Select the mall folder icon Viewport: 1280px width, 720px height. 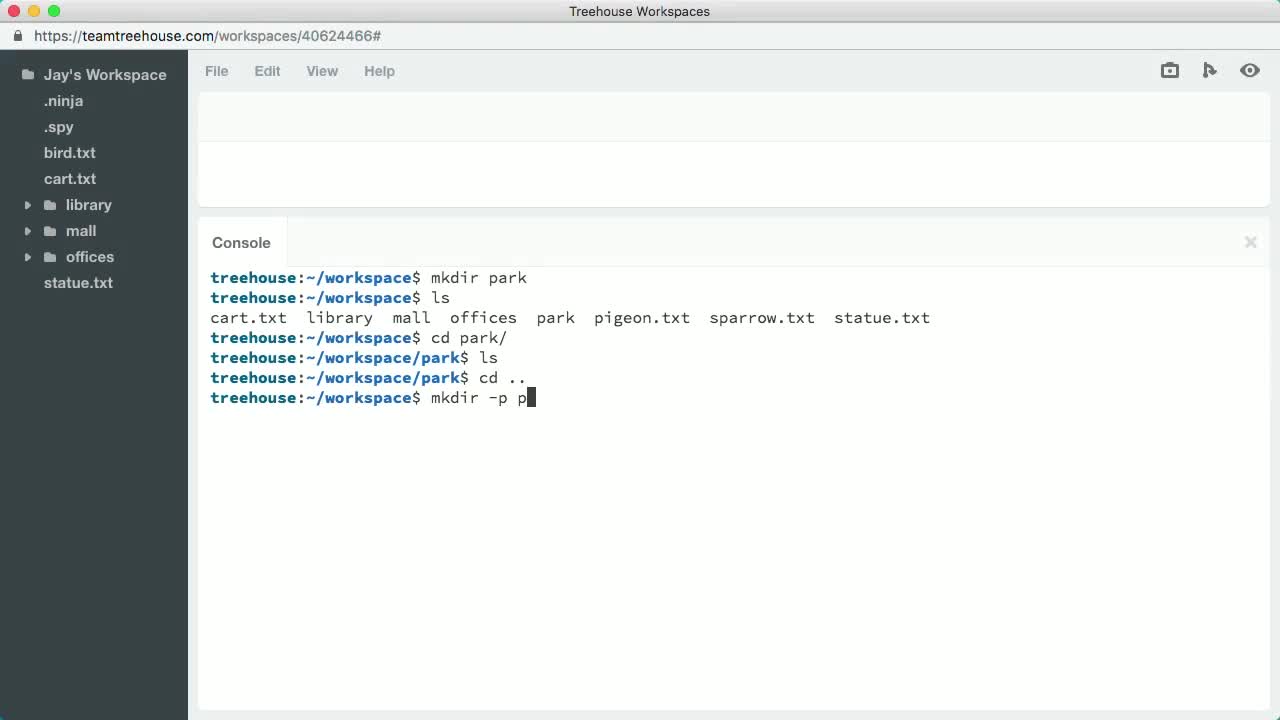point(50,231)
